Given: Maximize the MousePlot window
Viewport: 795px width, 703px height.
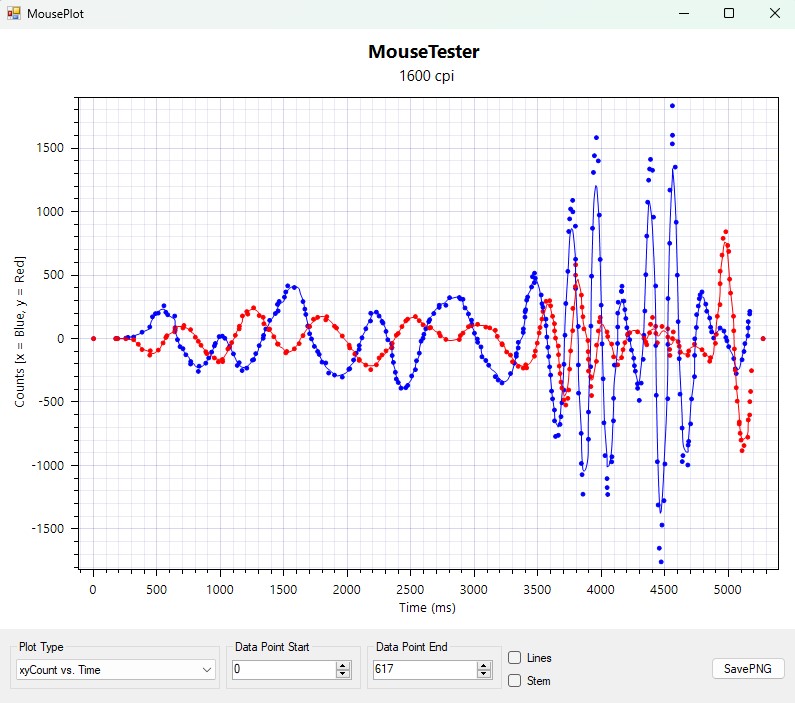Looking at the screenshot, I should (x=729, y=14).
